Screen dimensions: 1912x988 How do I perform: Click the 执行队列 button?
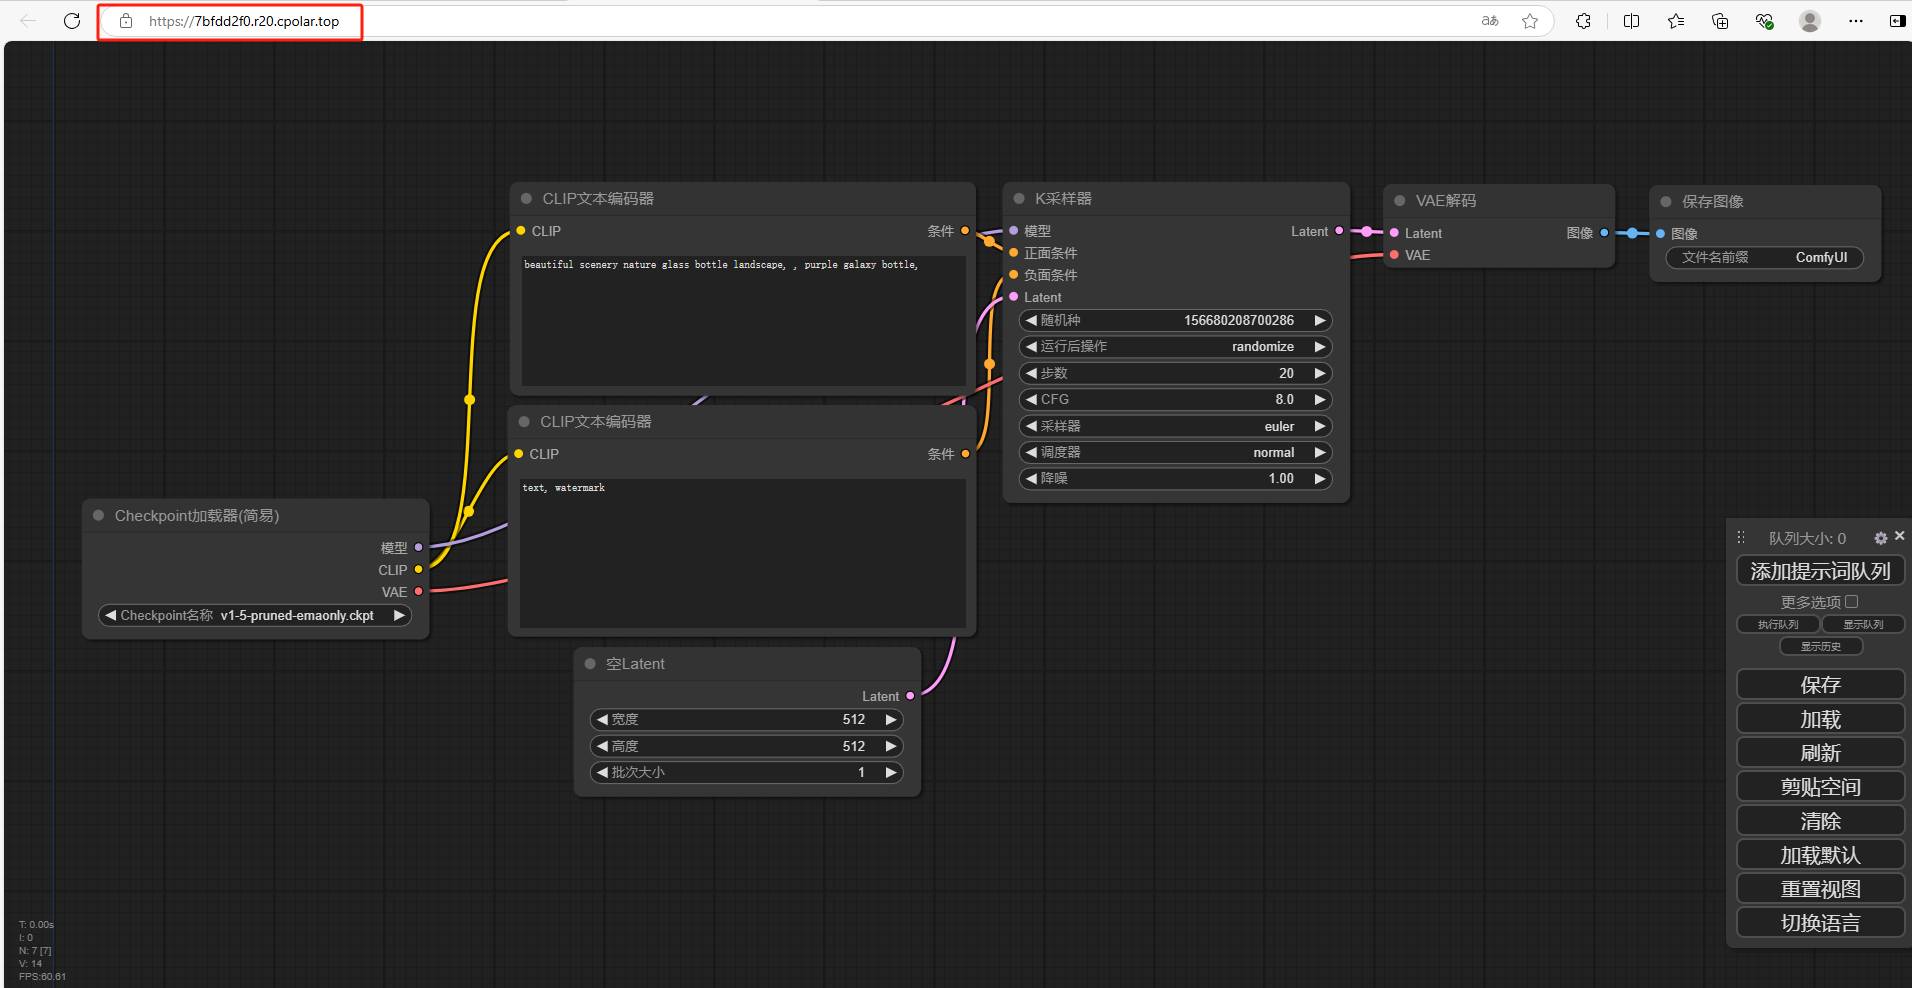point(1778,624)
